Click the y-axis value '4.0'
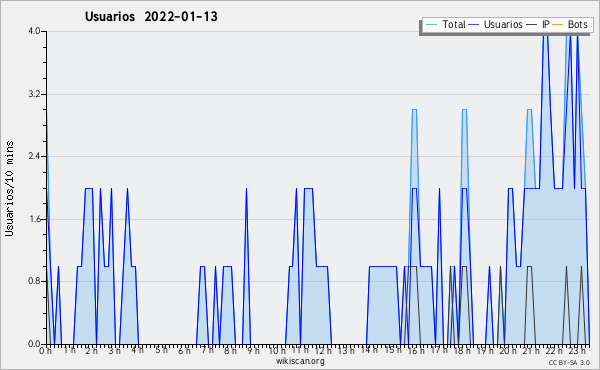The width and height of the screenshot is (600, 370). click(x=34, y=31)
